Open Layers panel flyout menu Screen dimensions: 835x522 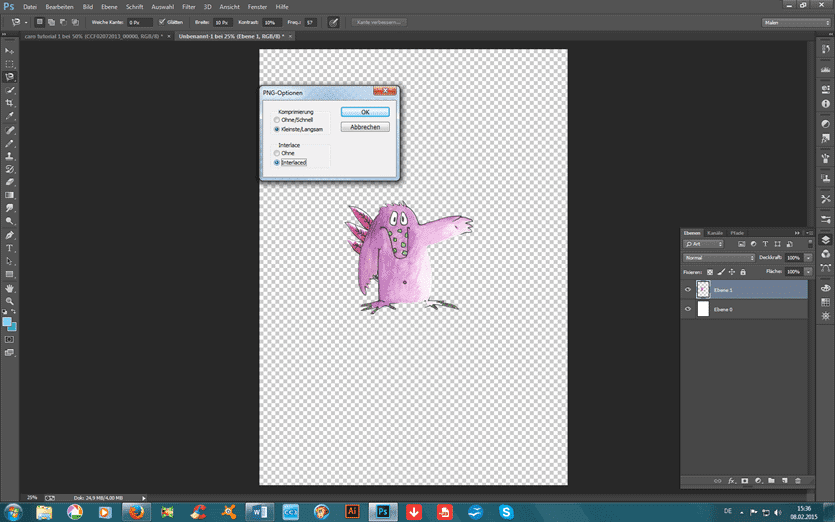pos(809,233)
